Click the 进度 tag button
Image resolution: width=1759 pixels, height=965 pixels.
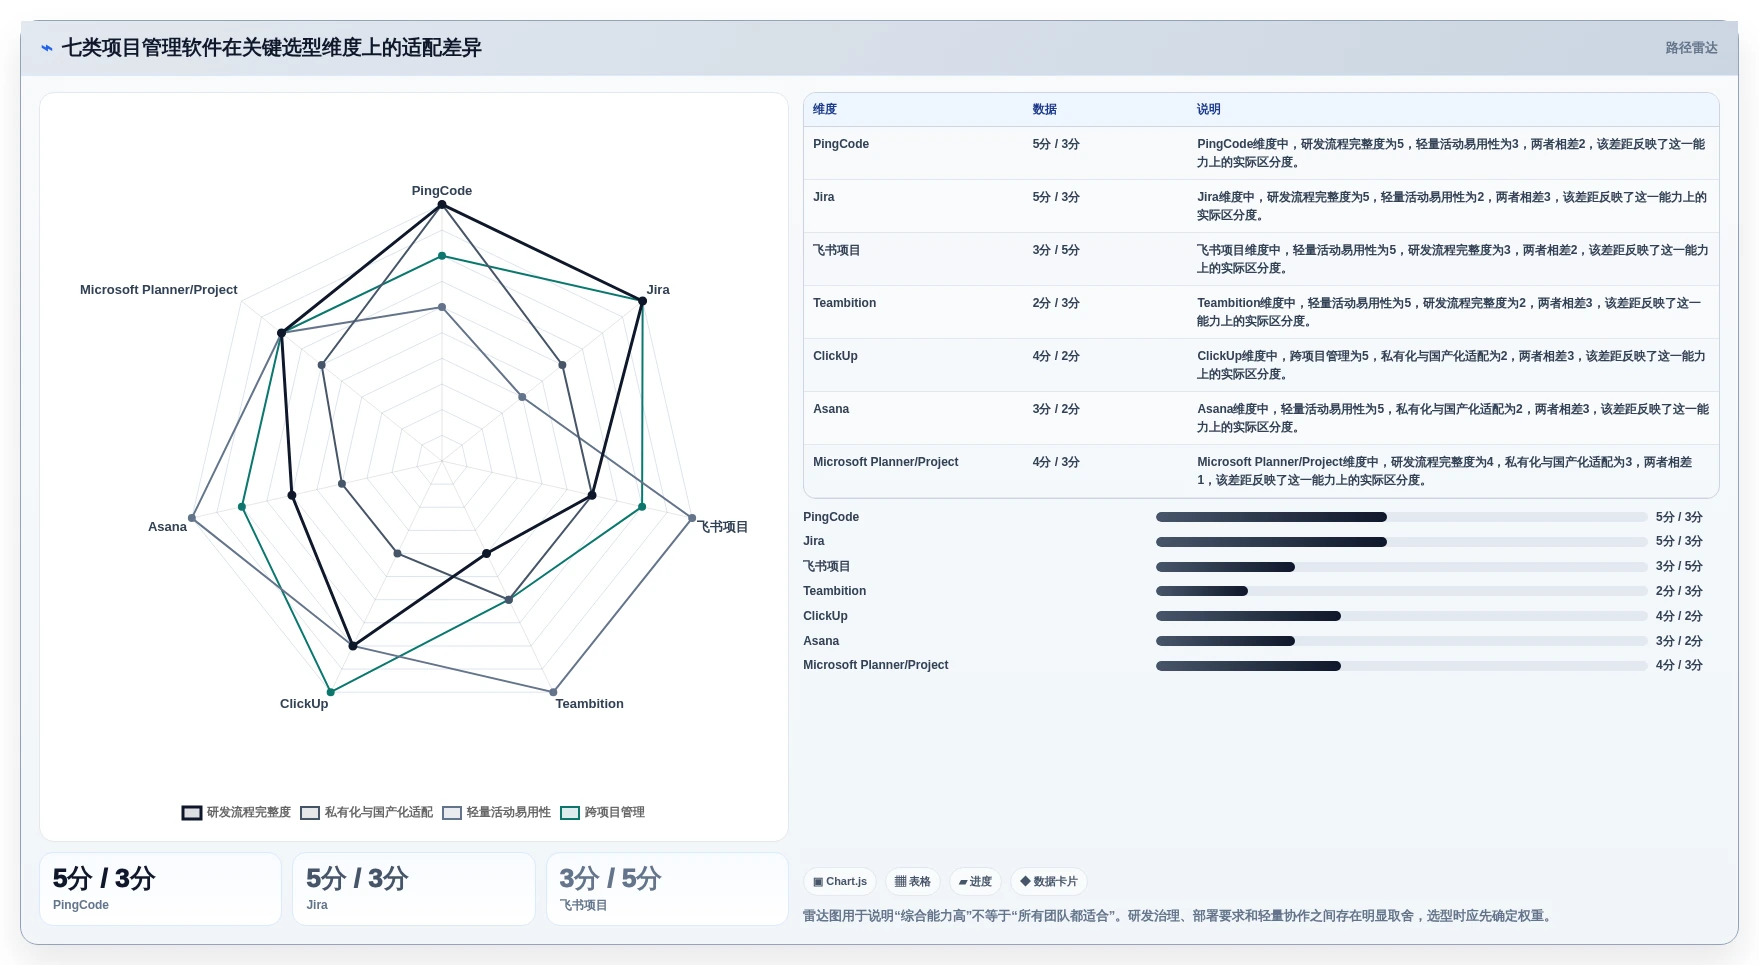(x=975, y=881)
